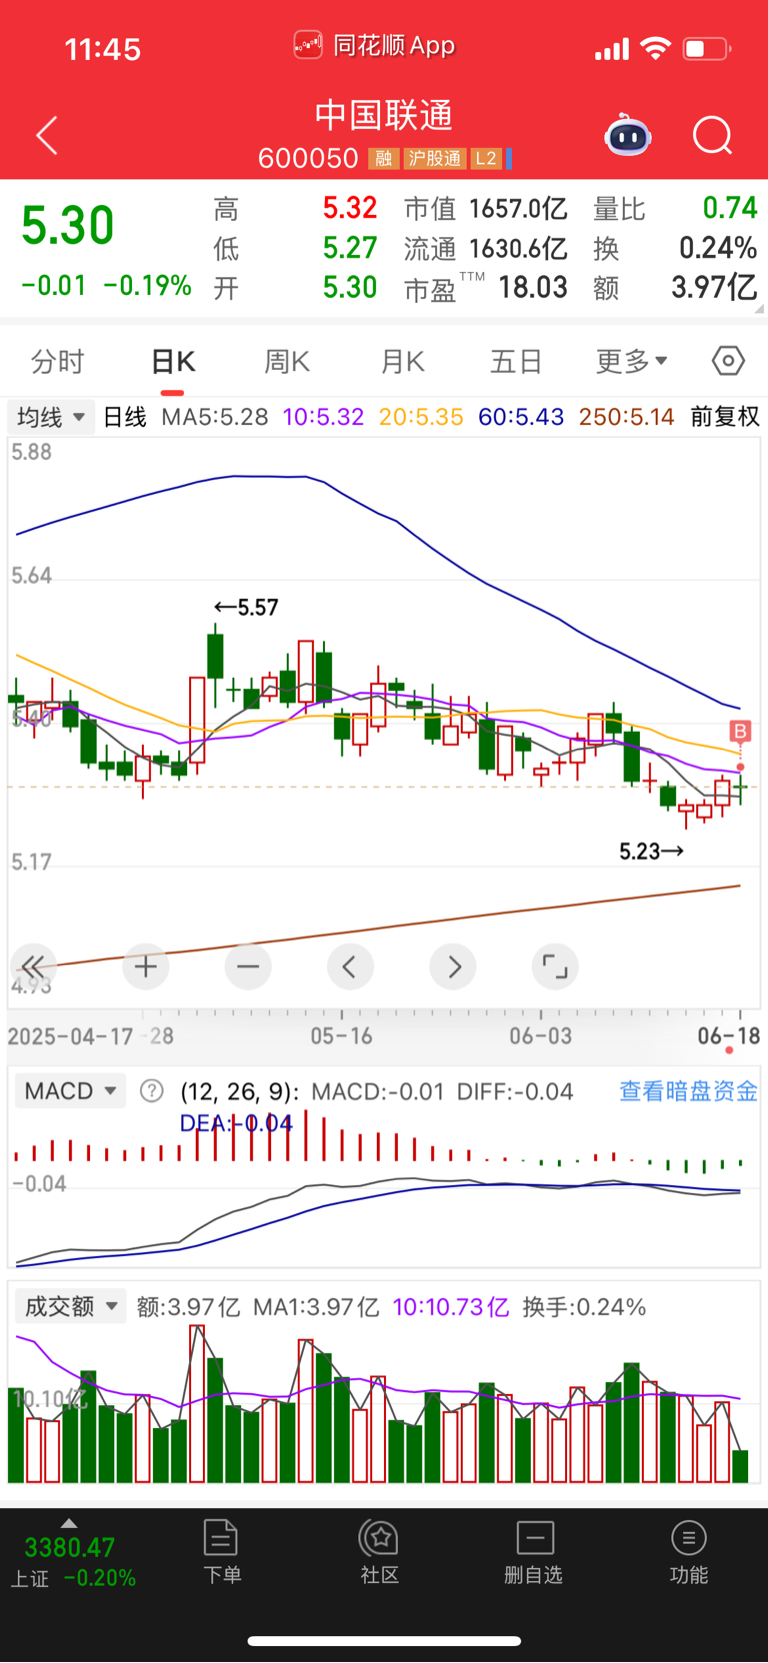
Task: Tap the 10:10.73亿 turnover average label
Action: [x=451, y=1306]
